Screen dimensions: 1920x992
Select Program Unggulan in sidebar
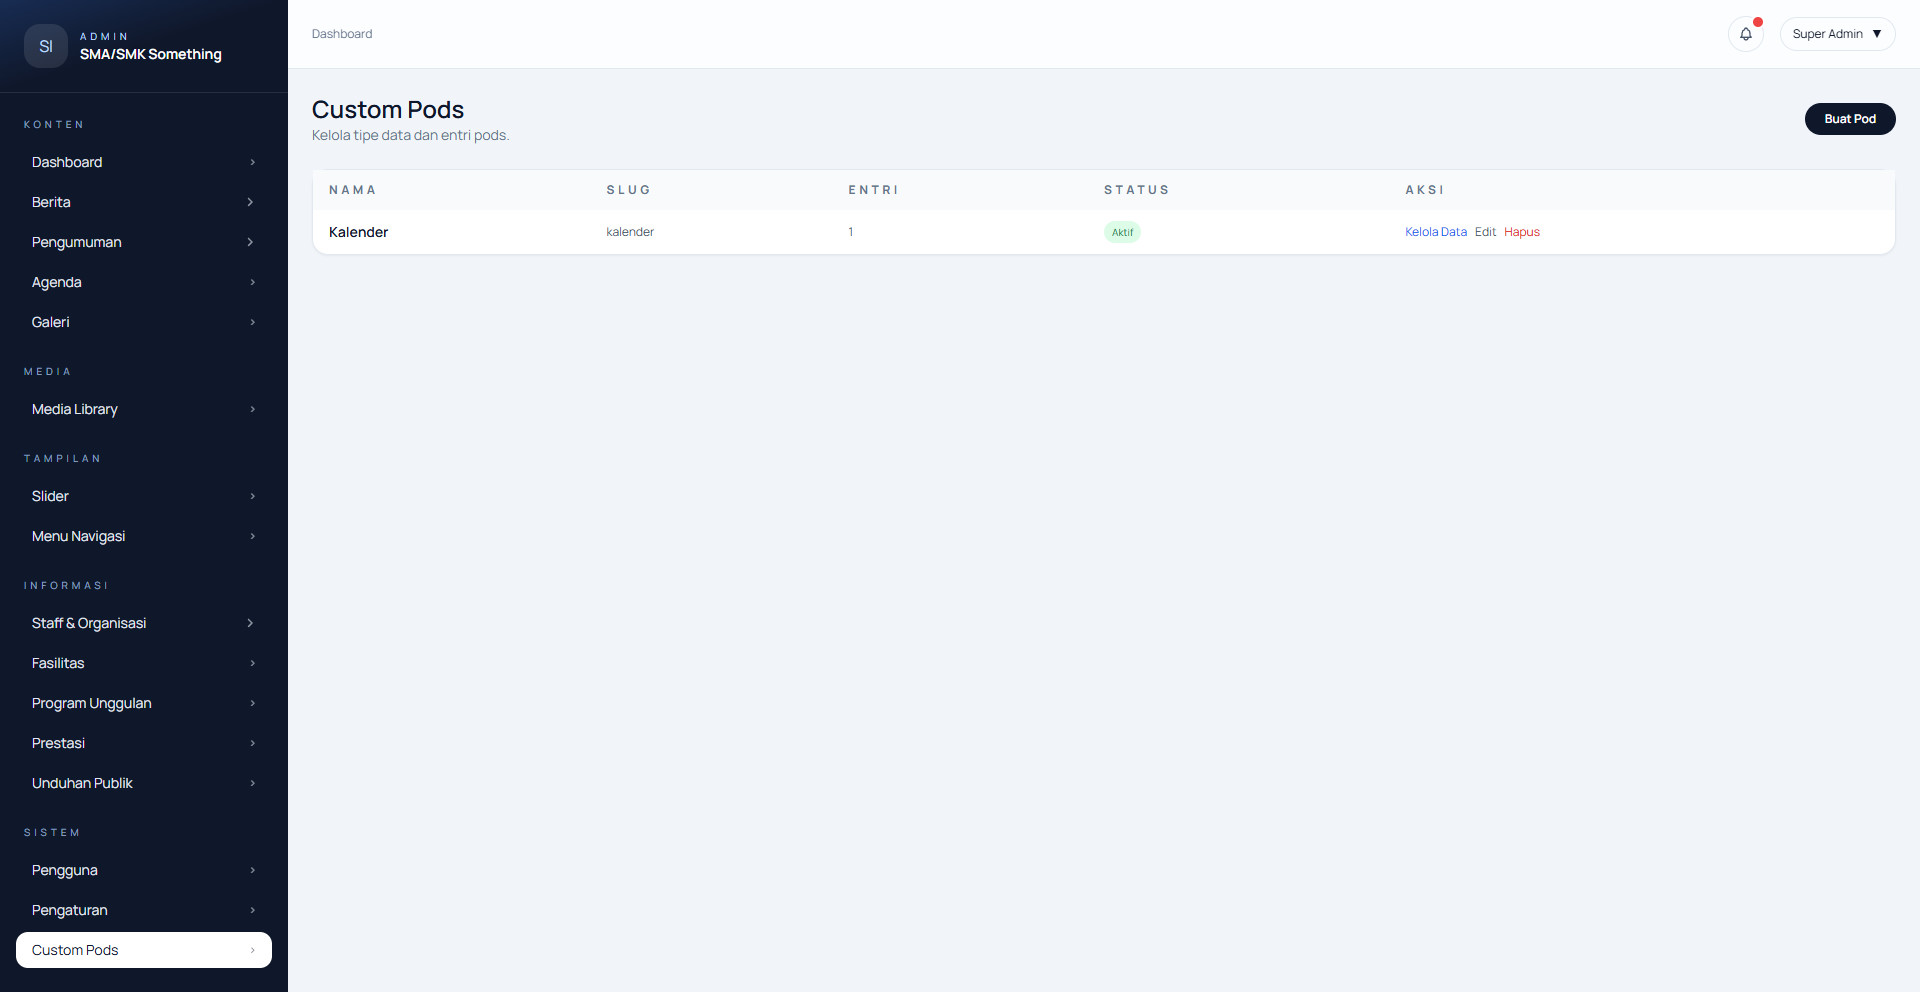144,703
